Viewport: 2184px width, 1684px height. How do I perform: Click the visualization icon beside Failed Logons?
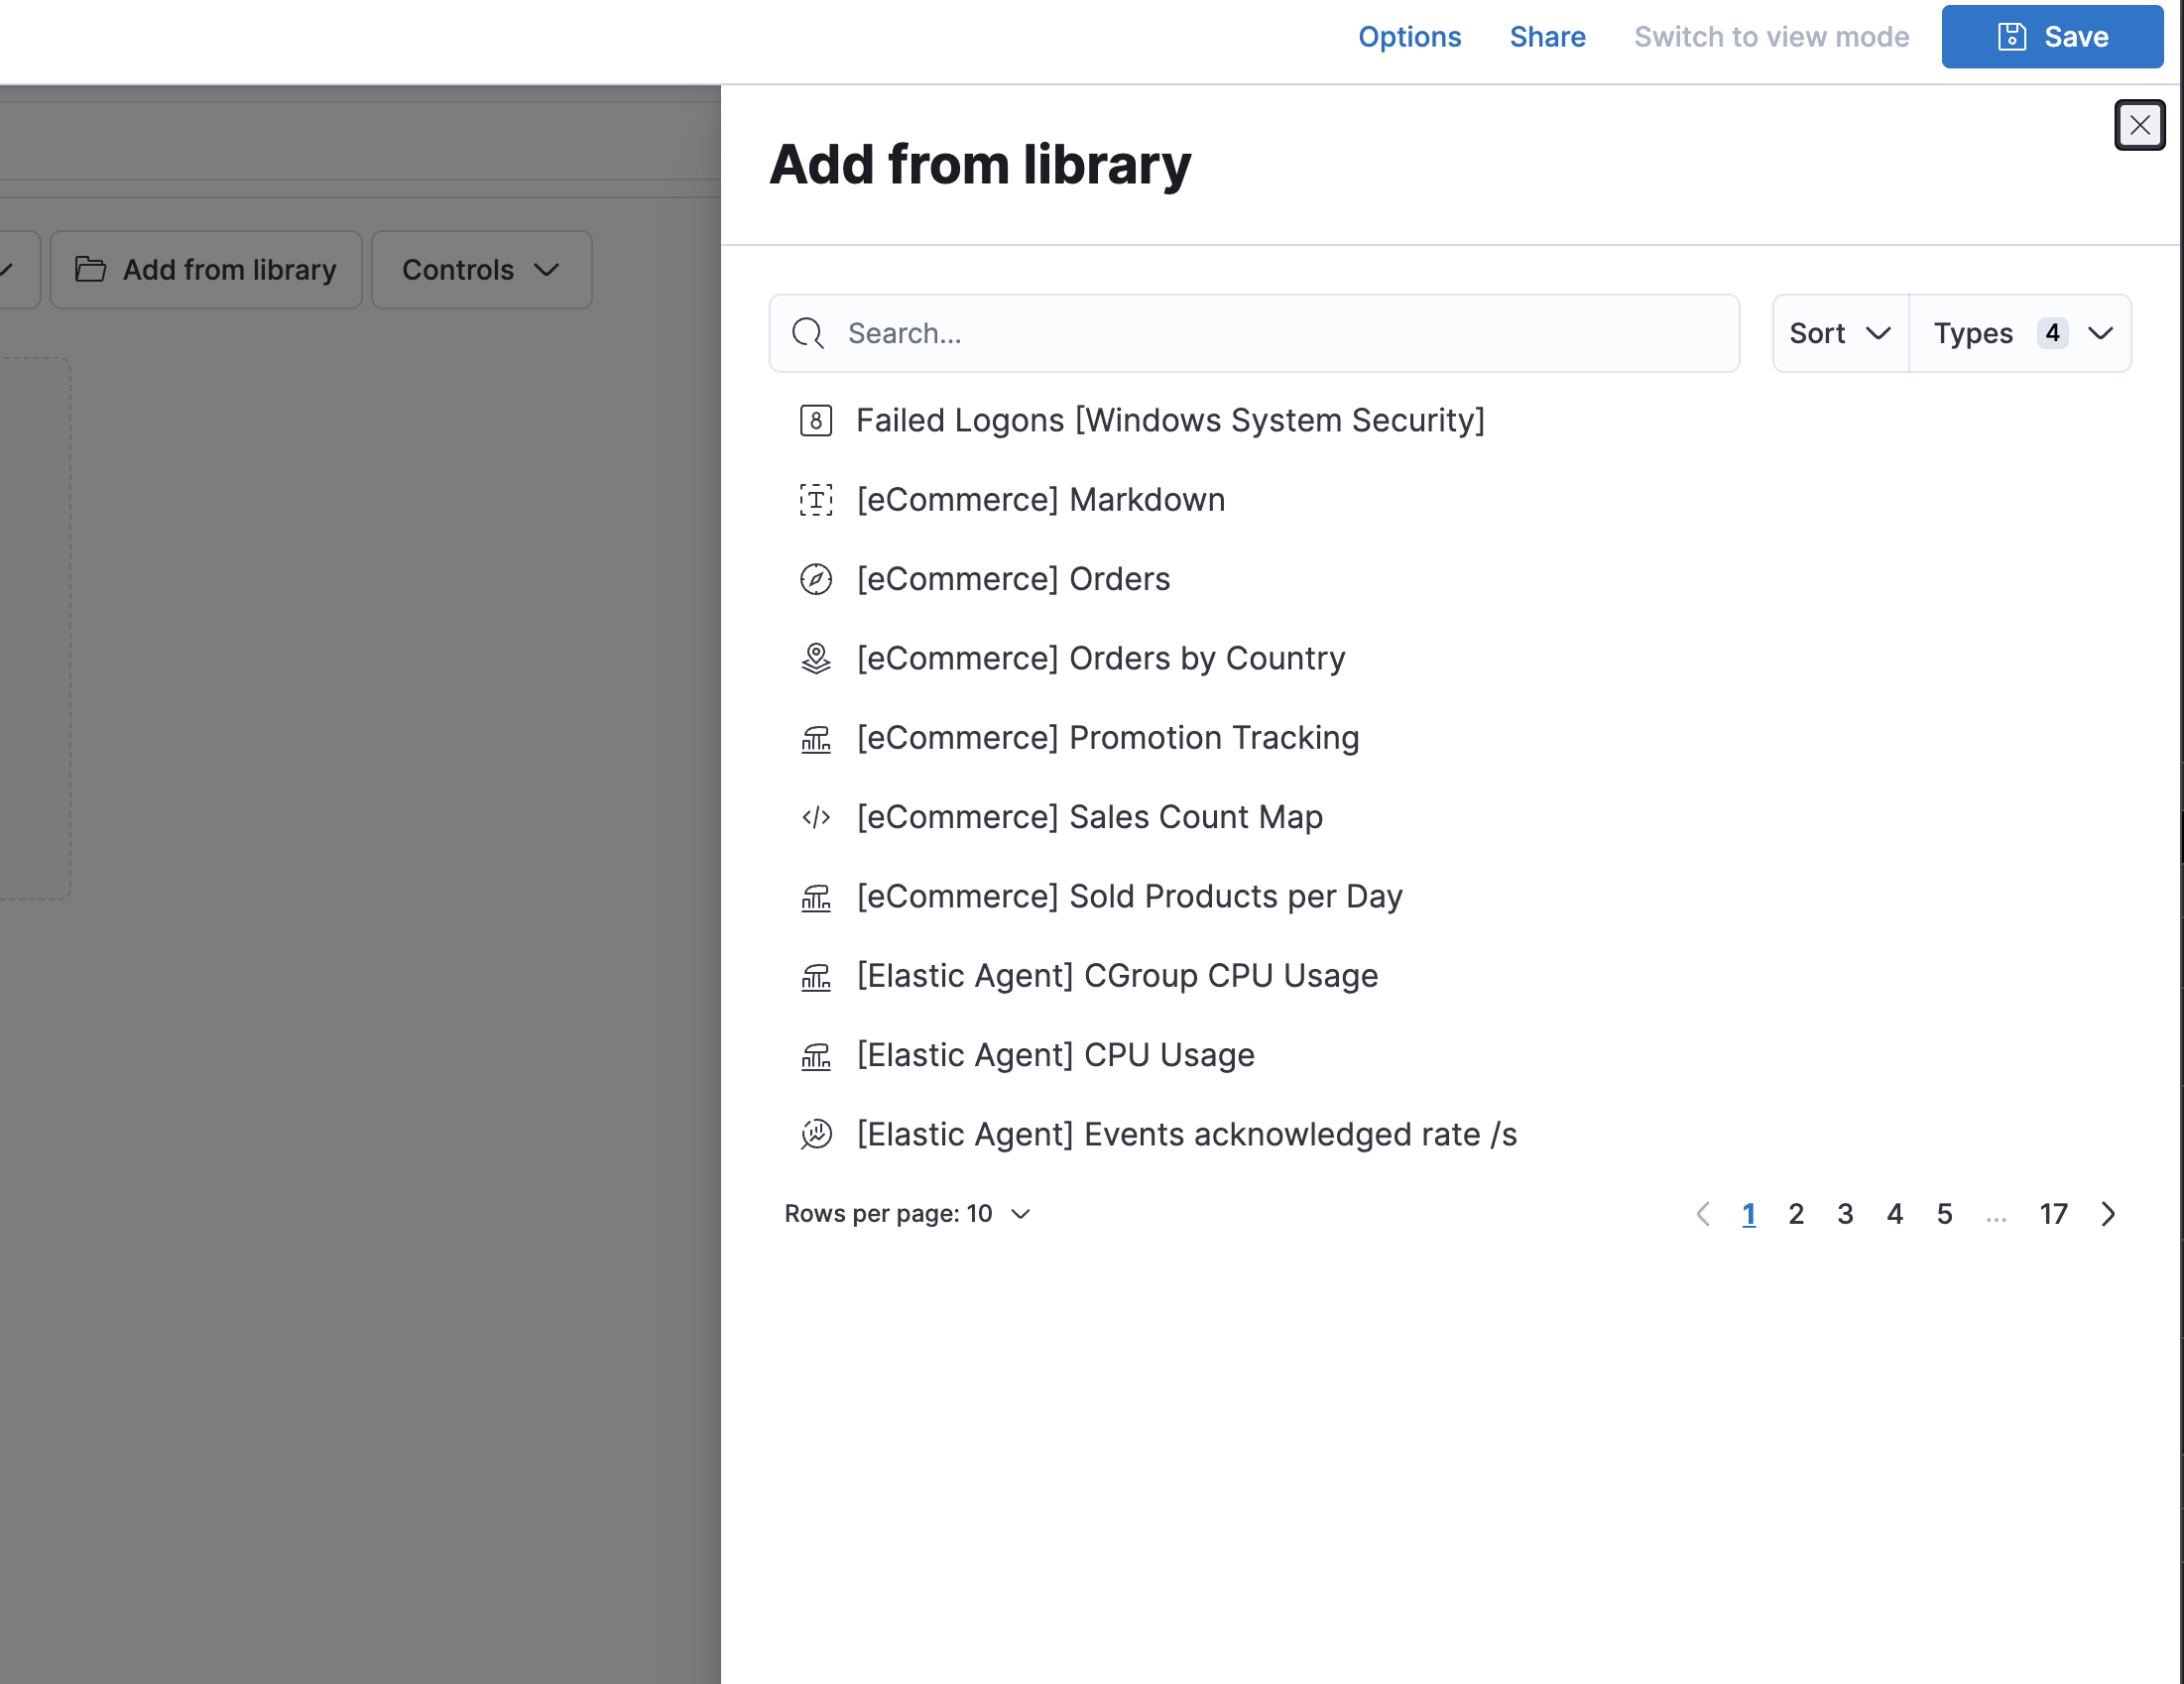(x=816, y=420)
